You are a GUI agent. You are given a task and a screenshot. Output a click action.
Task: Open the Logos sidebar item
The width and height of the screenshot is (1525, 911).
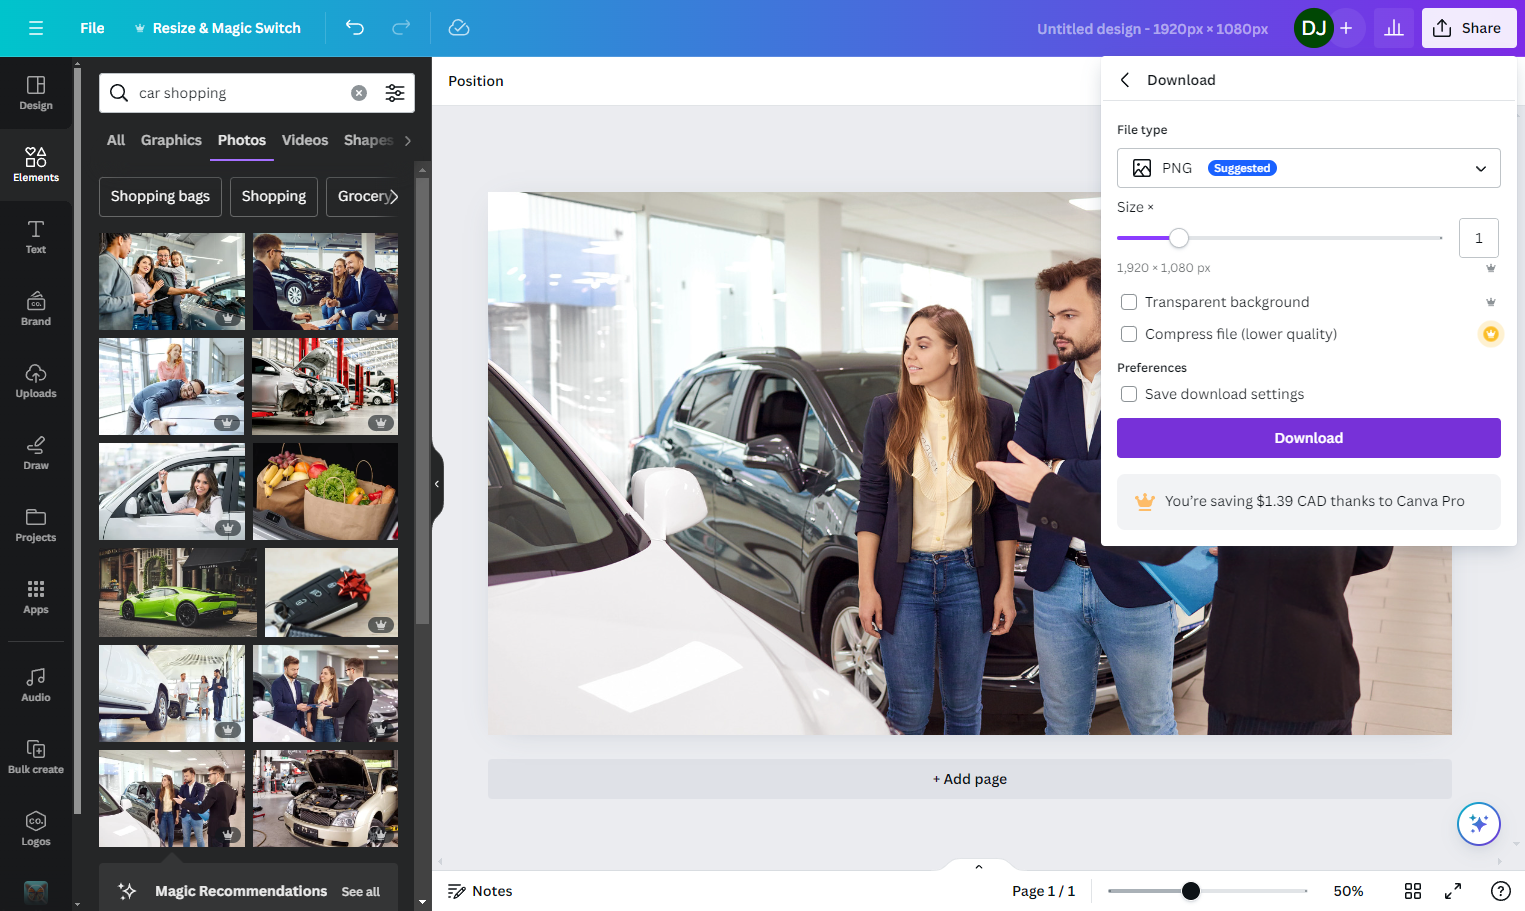tap(36, 829)
